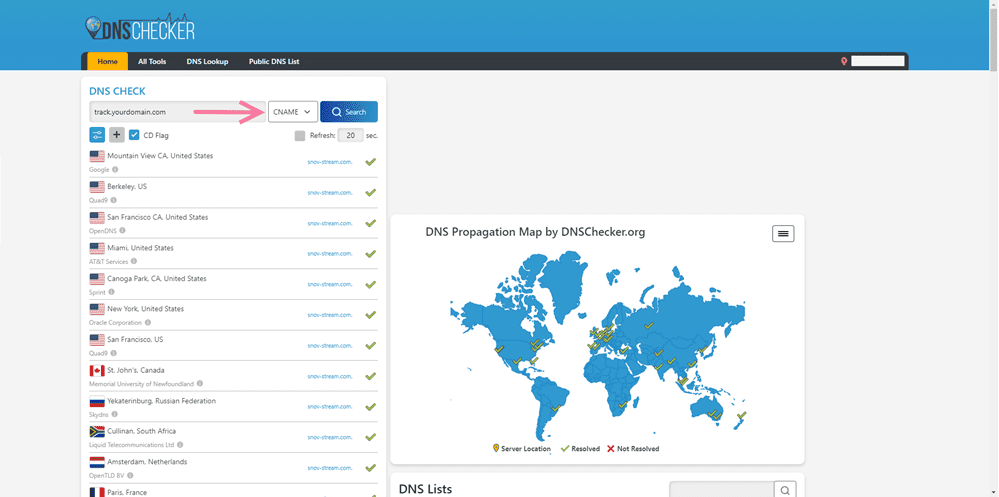Click info icon next to Liquid Telecommunications

(180, 445)
